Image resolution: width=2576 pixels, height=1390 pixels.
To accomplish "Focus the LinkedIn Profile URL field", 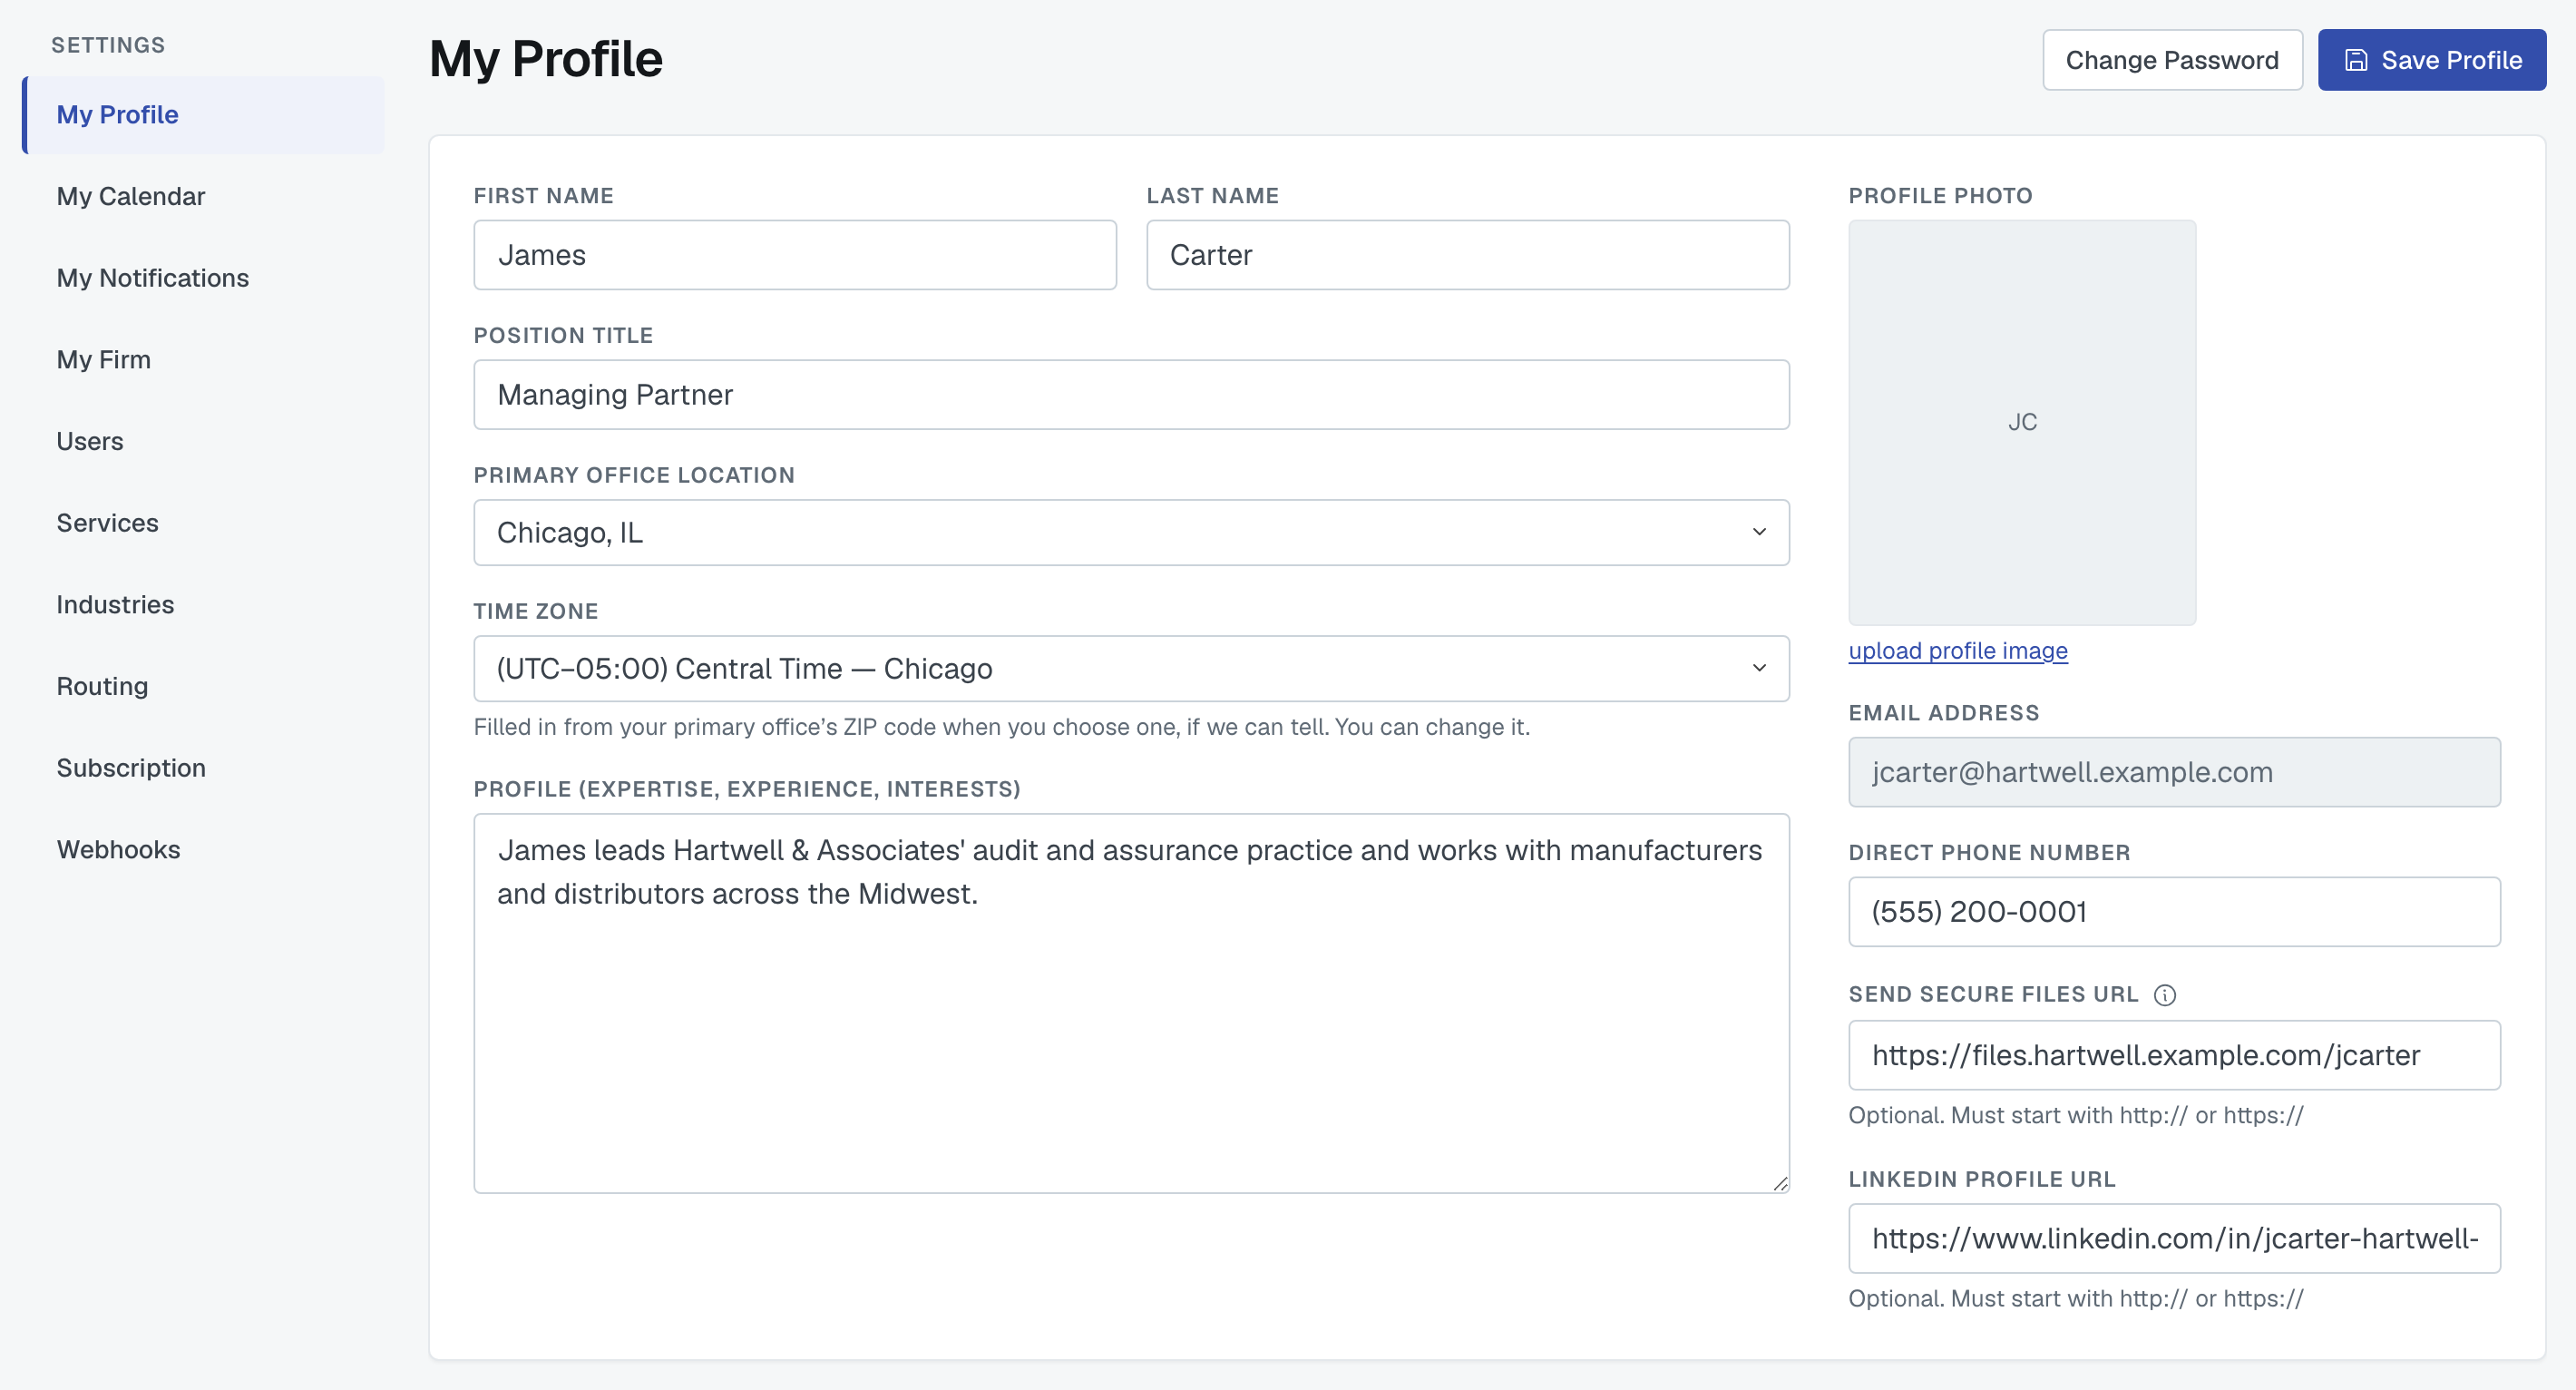I will tap(2174, 1238).
